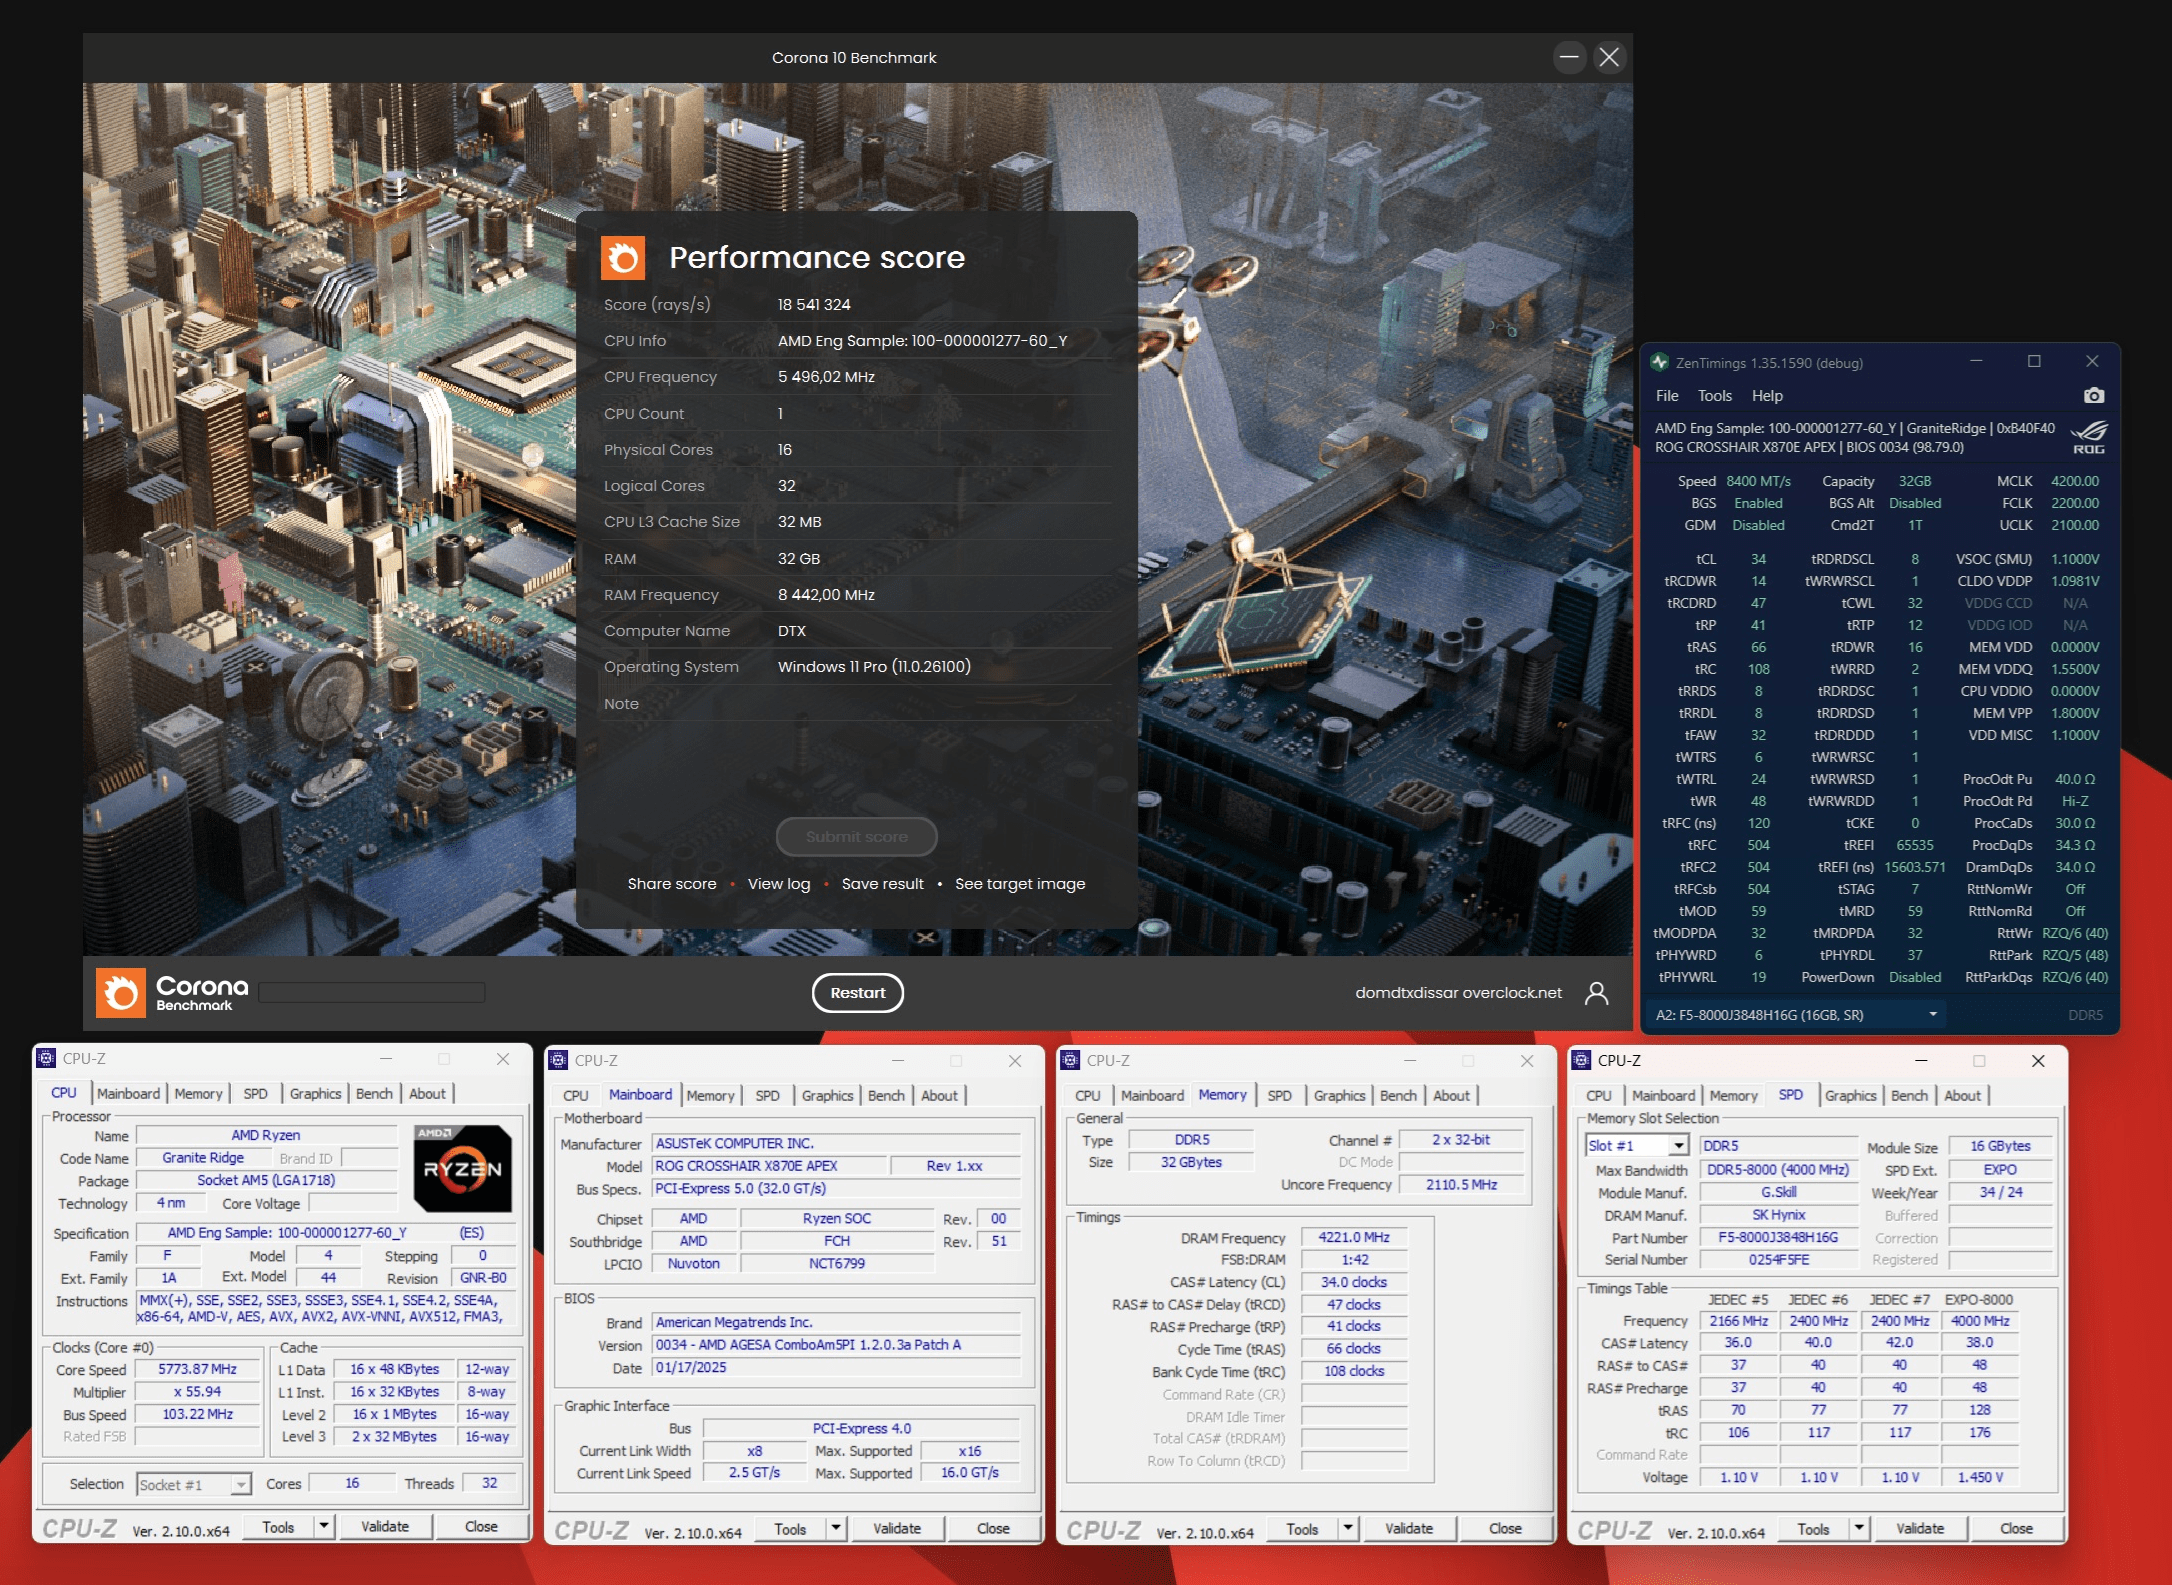Click the CPU-Z title icon in SPD tab window

[x=1582, y=1060]
